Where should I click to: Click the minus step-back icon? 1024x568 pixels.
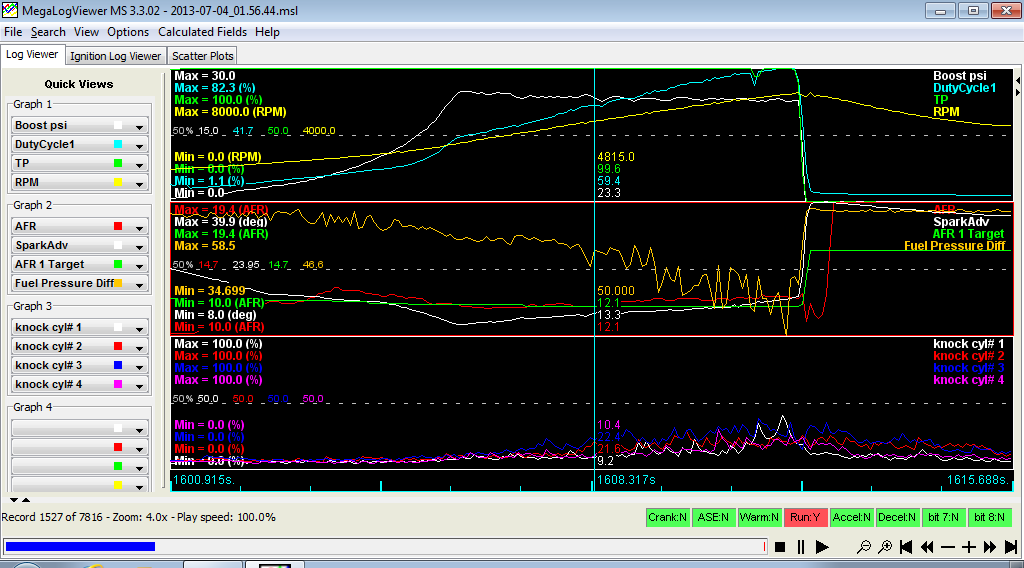948,547
